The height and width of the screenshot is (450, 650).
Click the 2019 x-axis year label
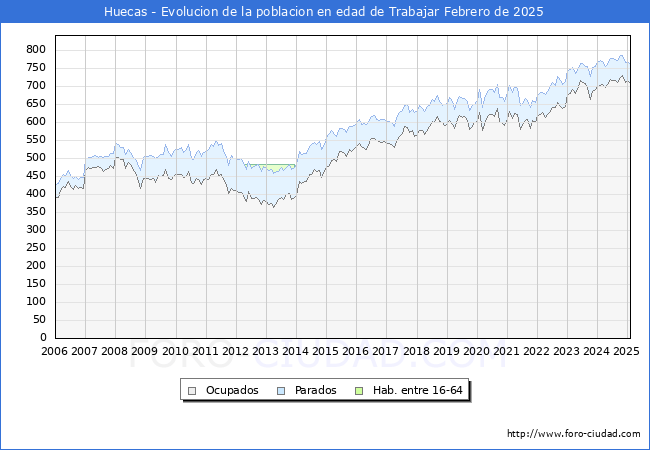[446, 351]
